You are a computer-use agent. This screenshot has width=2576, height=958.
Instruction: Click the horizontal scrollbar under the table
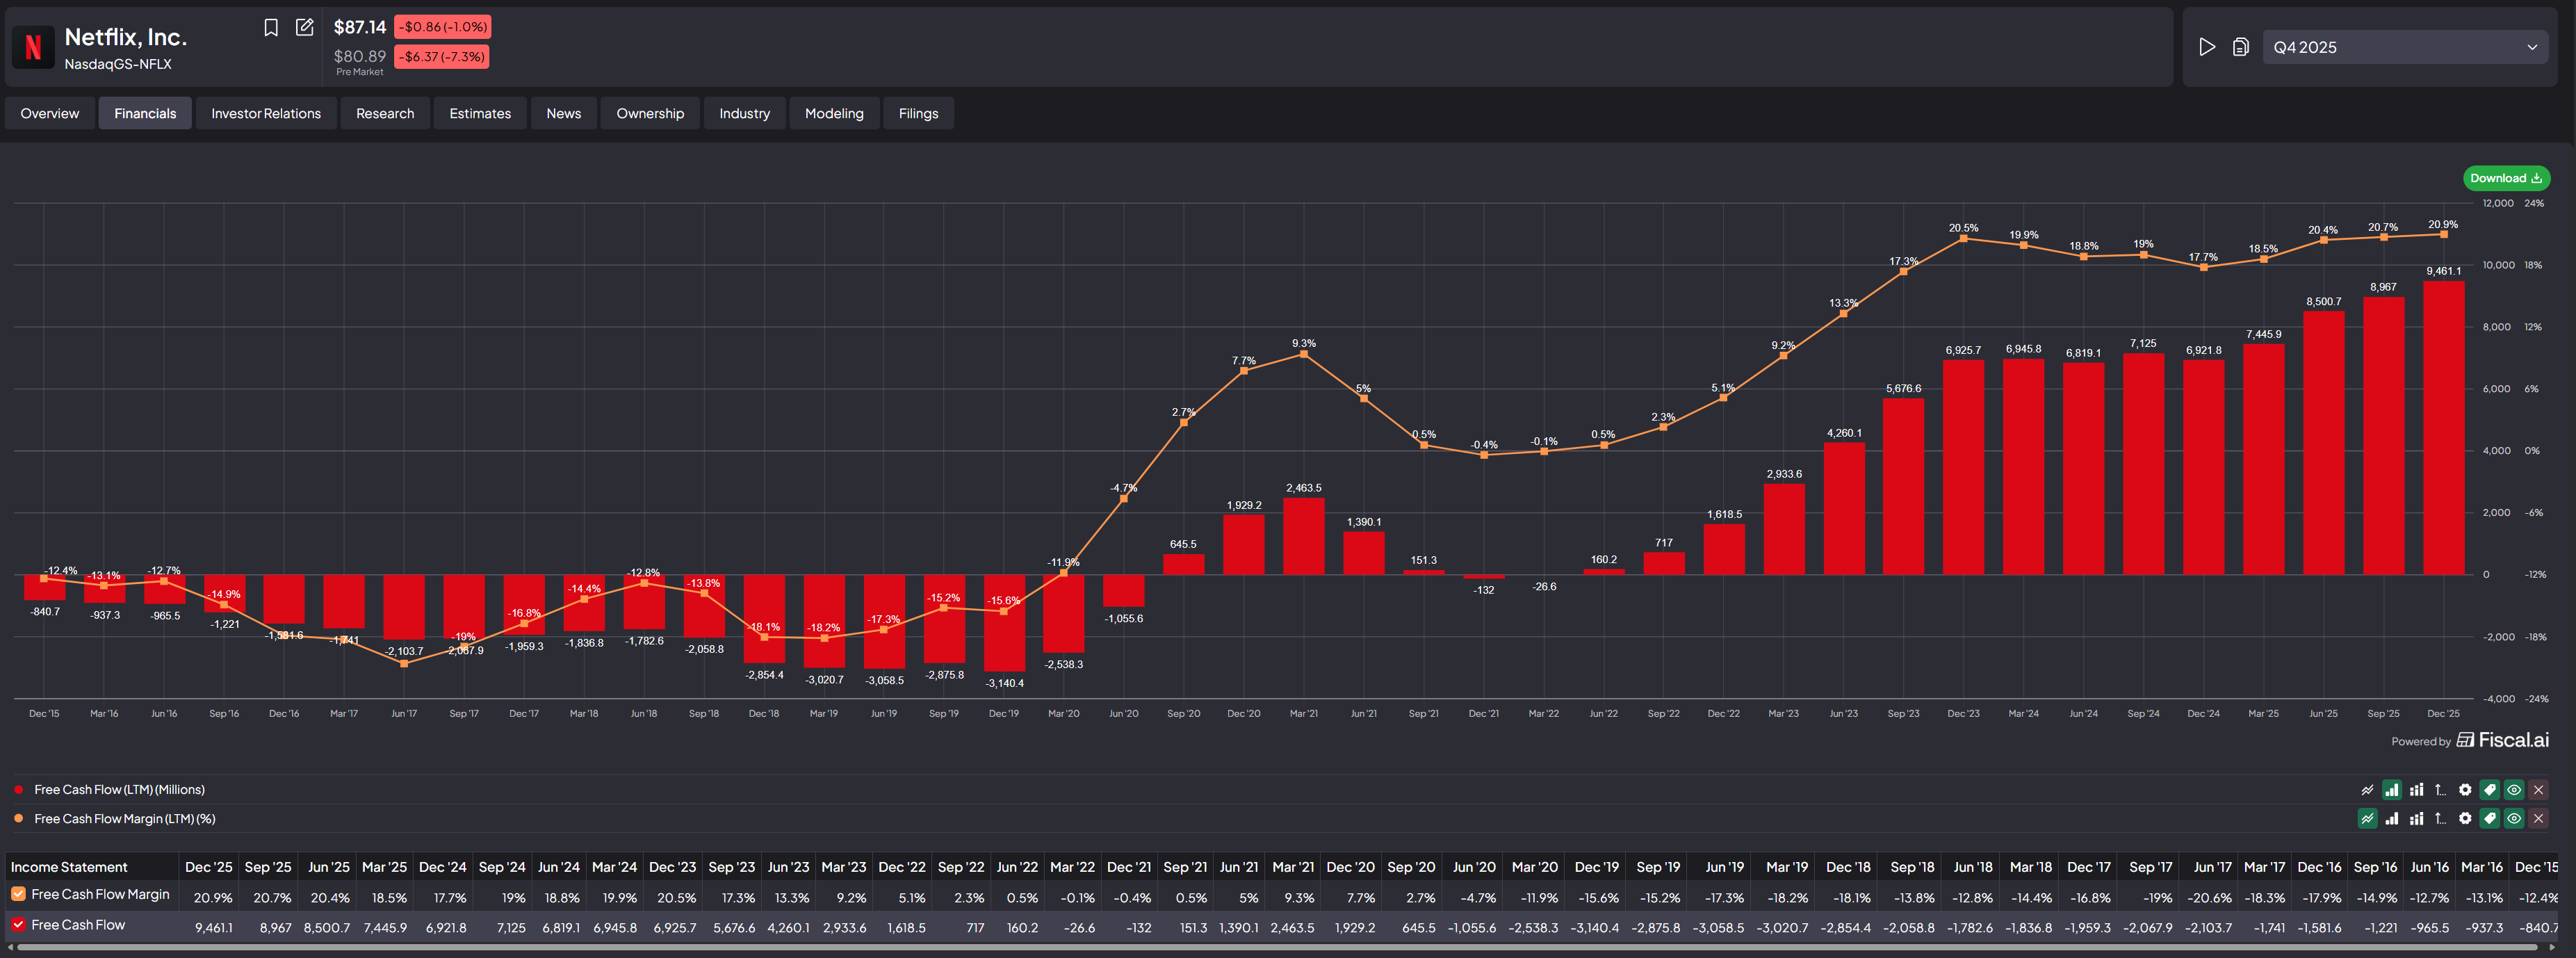tap(1280, 947)
